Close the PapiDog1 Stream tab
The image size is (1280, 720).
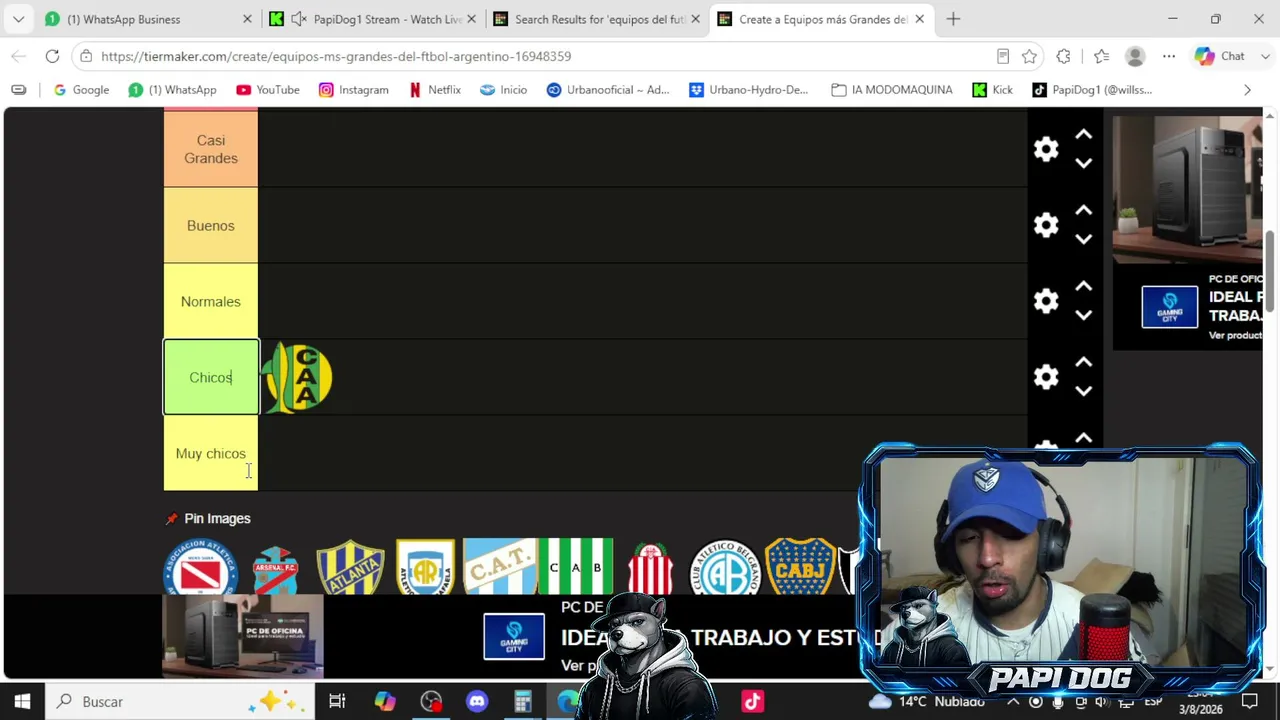coord(471,19)
